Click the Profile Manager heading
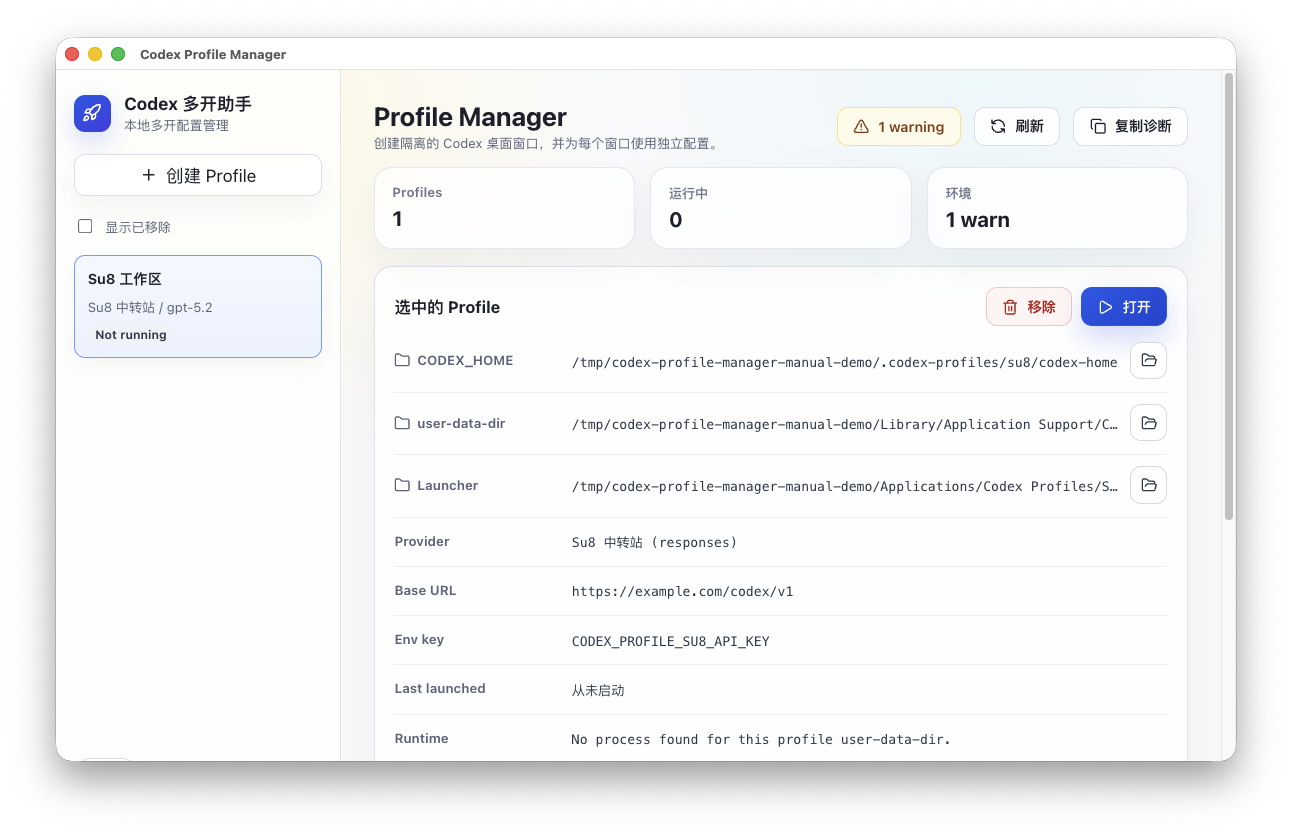Viewport: 1292px width, 835px height. click(470, 117)
